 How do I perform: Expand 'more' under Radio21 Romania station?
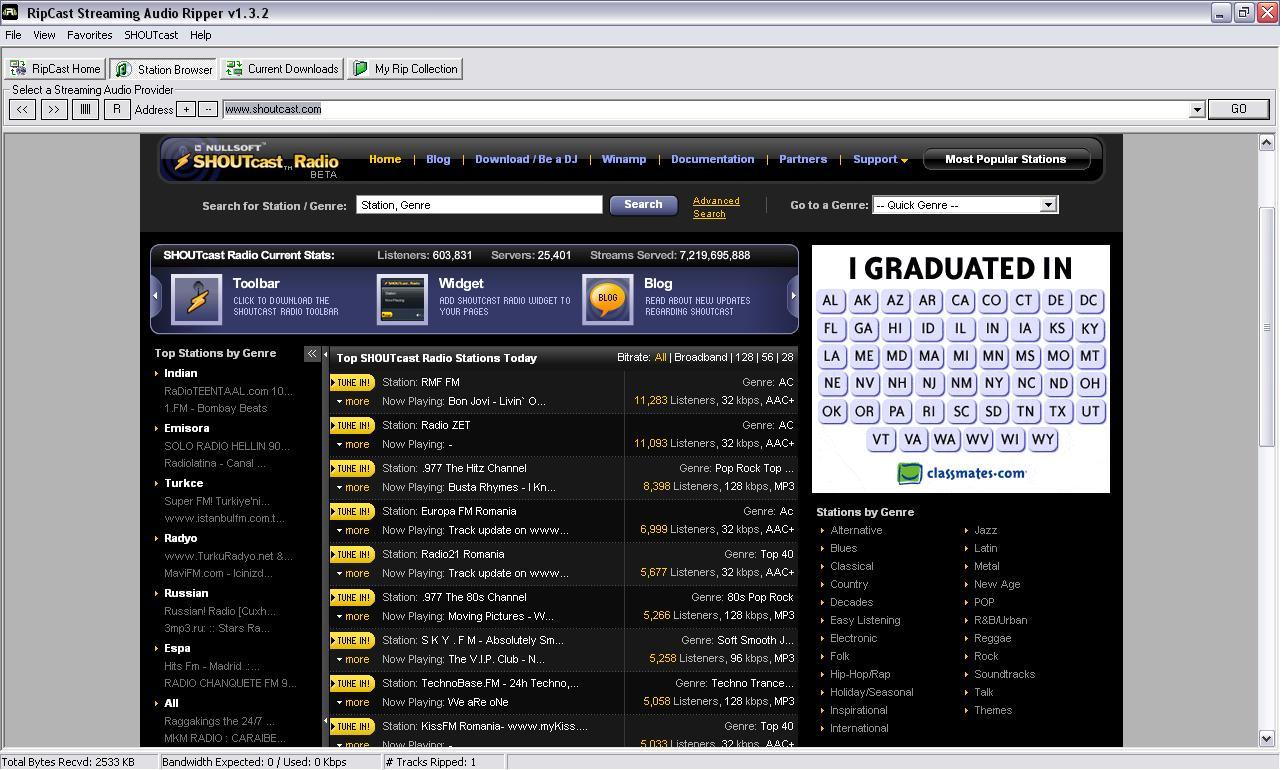click(353, 573)
